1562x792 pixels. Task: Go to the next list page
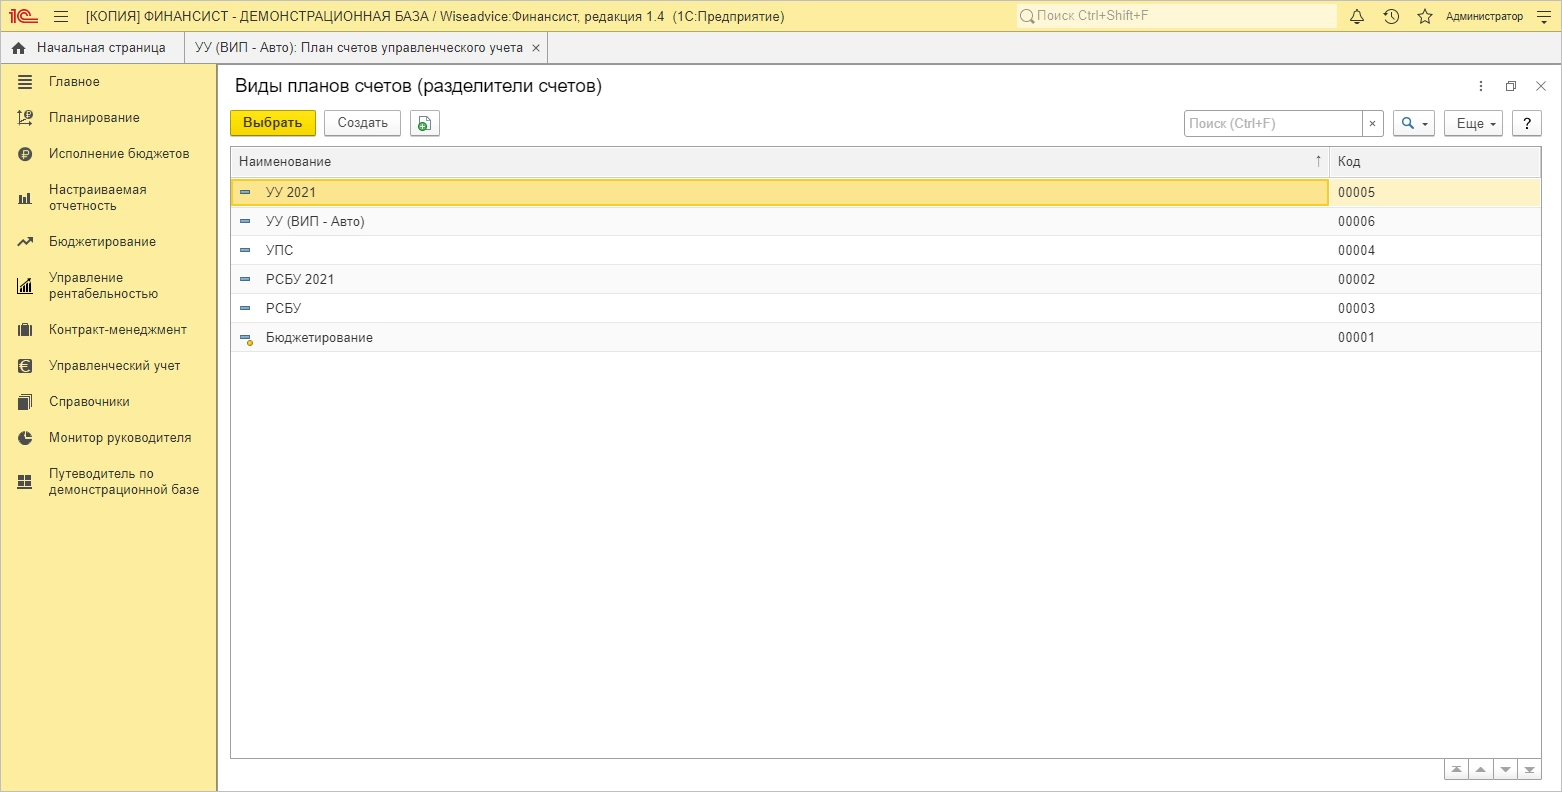tap(1505, 770)
